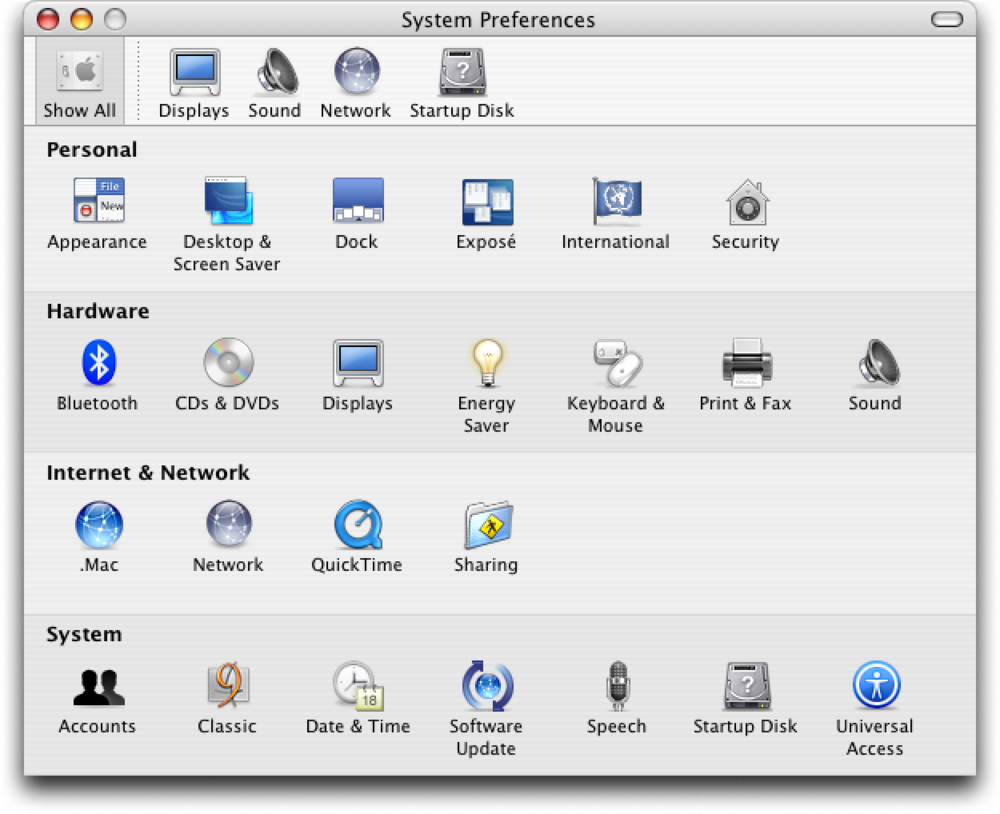Screen dimensions: 1000x814
Task: Open Network from the toolbar favorites
Action: pyautogui.click(x=356, y=83)
